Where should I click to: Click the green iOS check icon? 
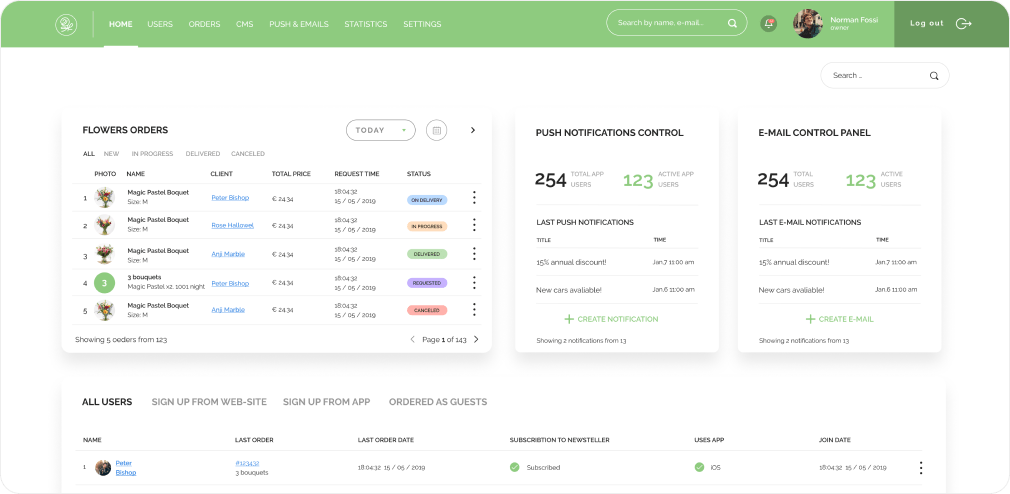point(699,467)
